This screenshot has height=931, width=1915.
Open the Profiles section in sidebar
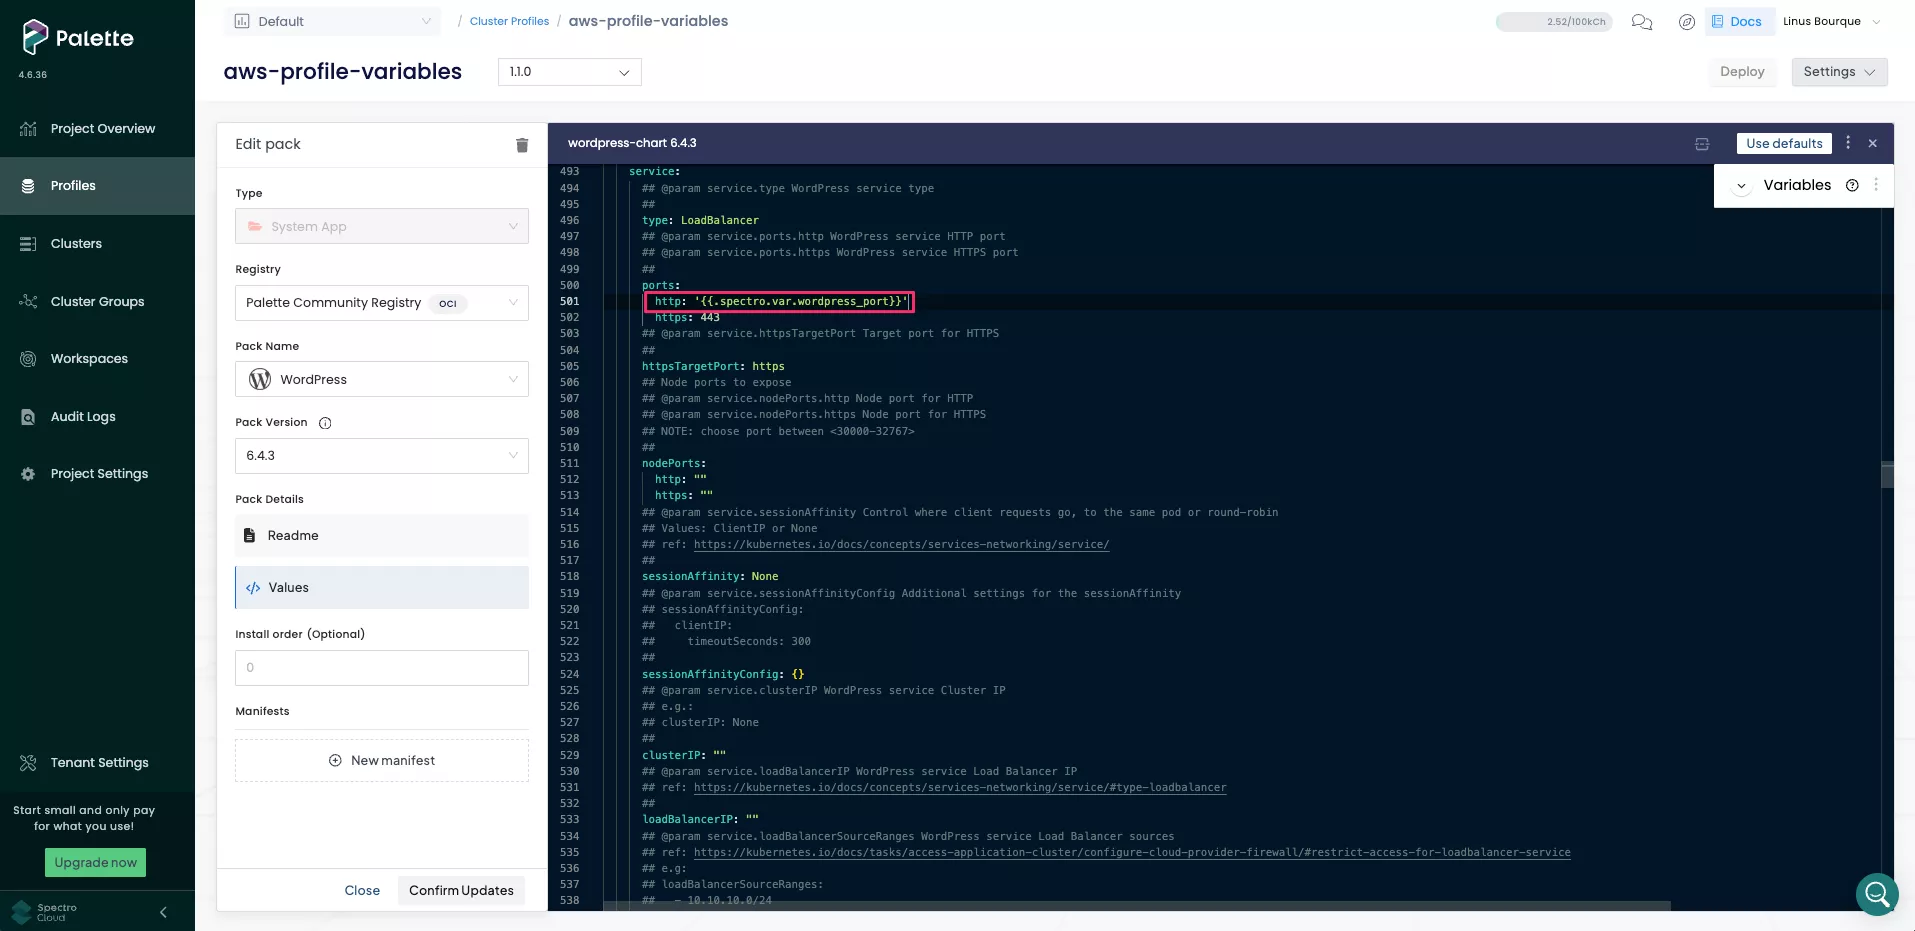click(72, 185)
